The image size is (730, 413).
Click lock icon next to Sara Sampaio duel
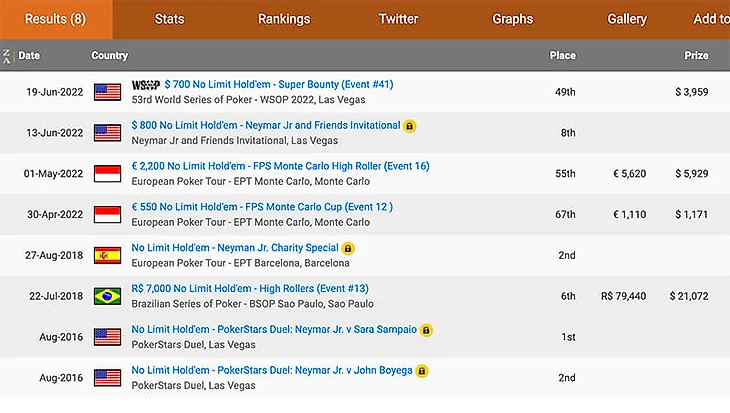coord(426,330)
